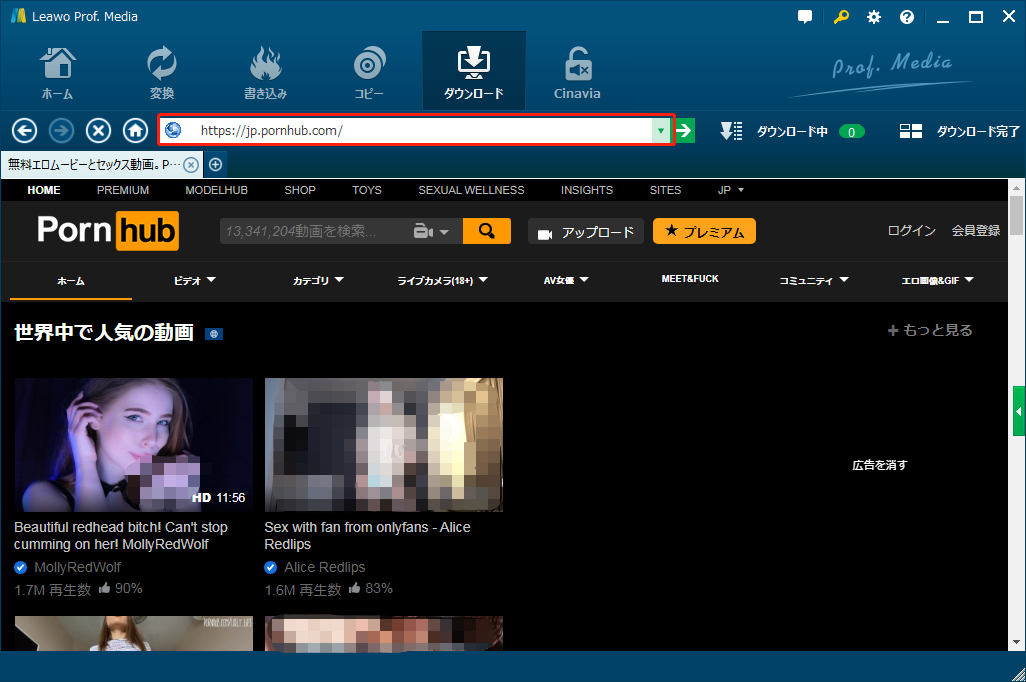Image resolution: width=1026 pixels, height=682 pixels.
Task: Click the browser home page button
Action: pos(135,131)
